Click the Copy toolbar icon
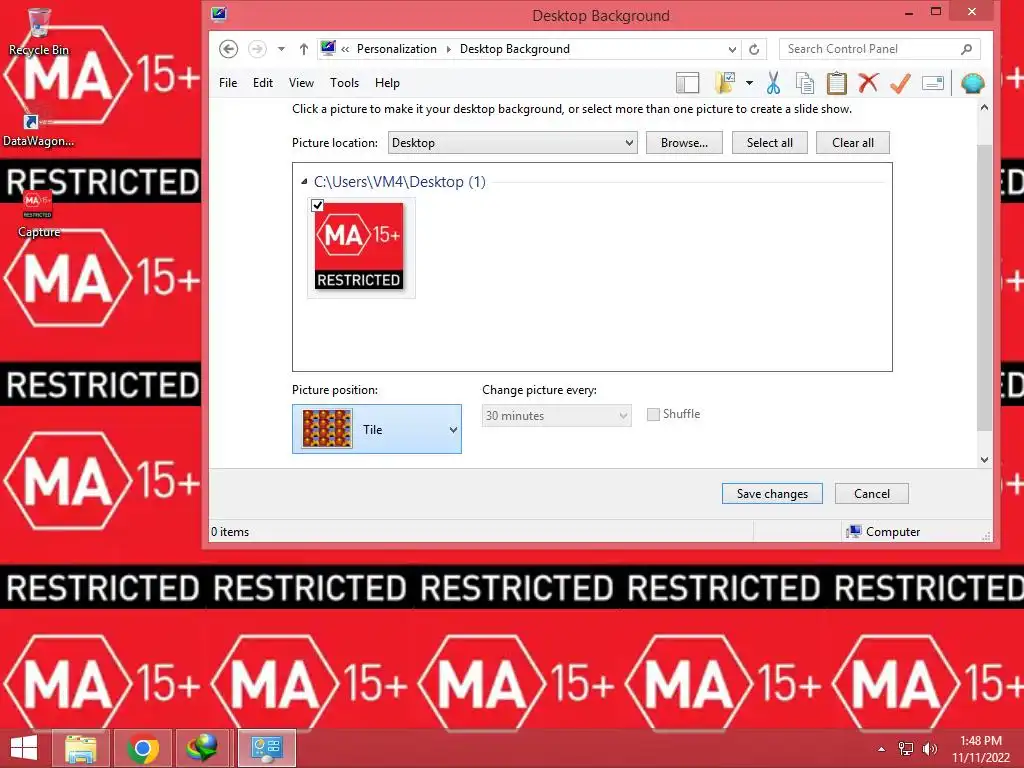The width and height of the screenshot is (1024, 768). coord(805,83)
